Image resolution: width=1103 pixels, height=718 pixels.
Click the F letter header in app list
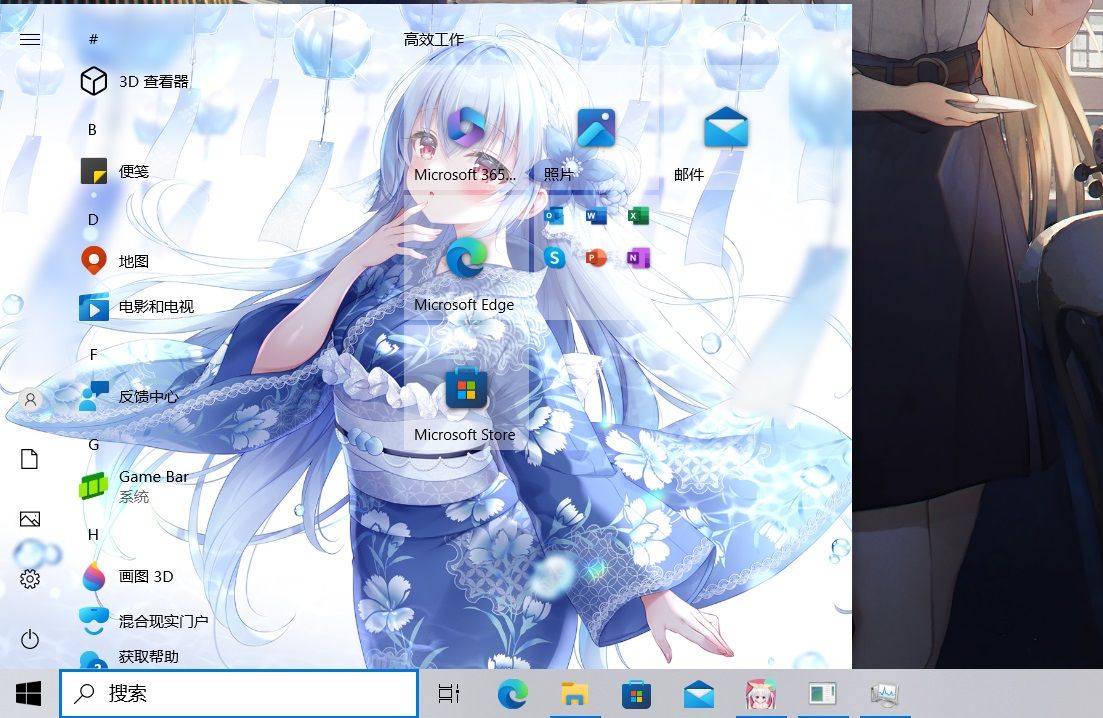pyautogui.click(x=93, y=354)
